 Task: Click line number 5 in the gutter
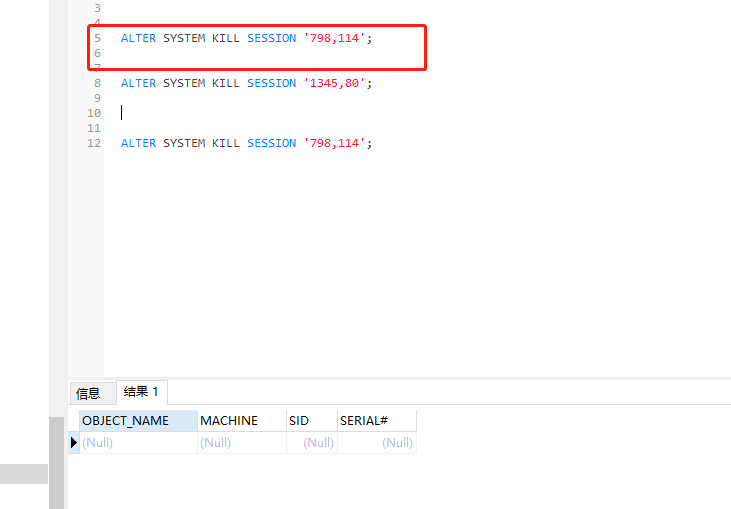click(x=97, y=38)
